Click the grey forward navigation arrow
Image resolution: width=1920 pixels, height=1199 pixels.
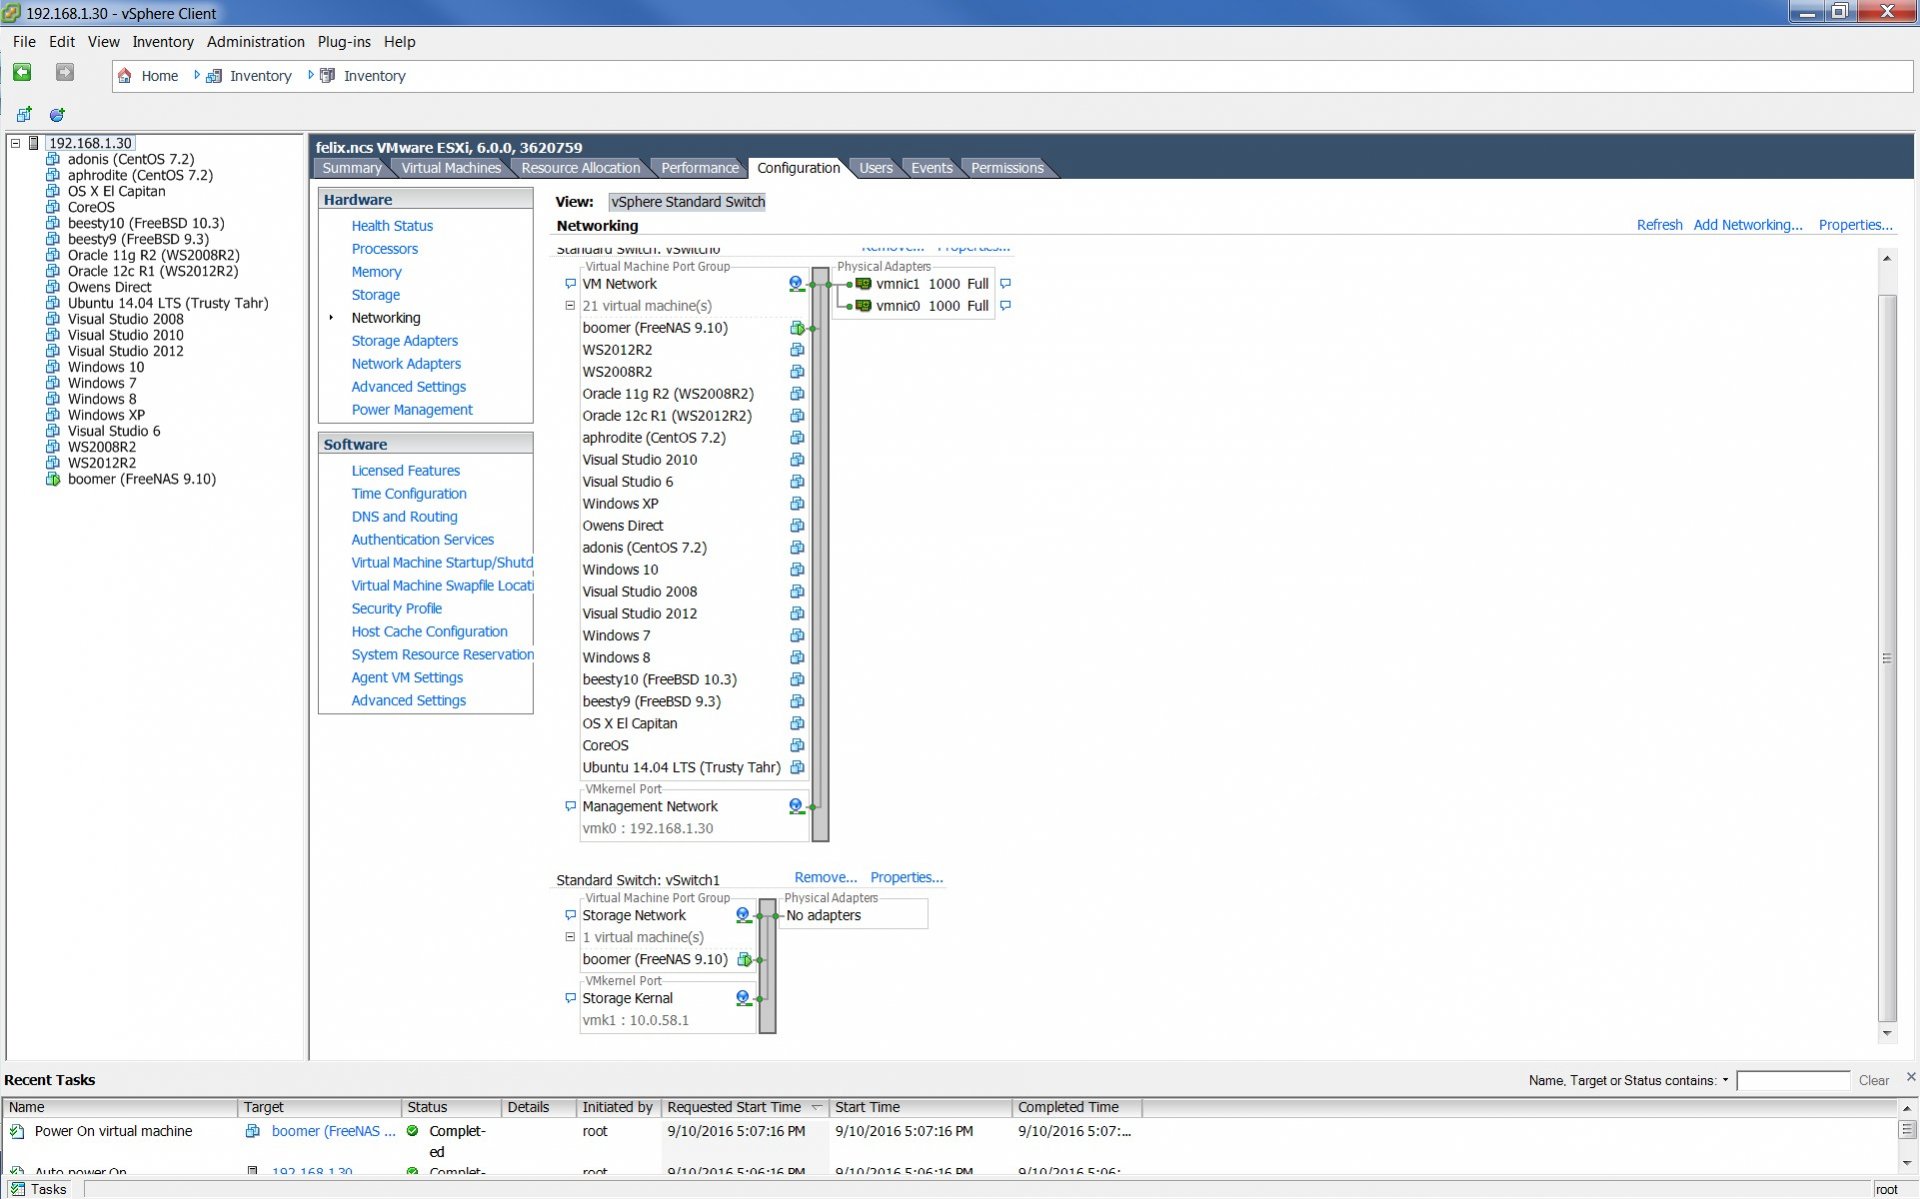(x=65, y=73)
